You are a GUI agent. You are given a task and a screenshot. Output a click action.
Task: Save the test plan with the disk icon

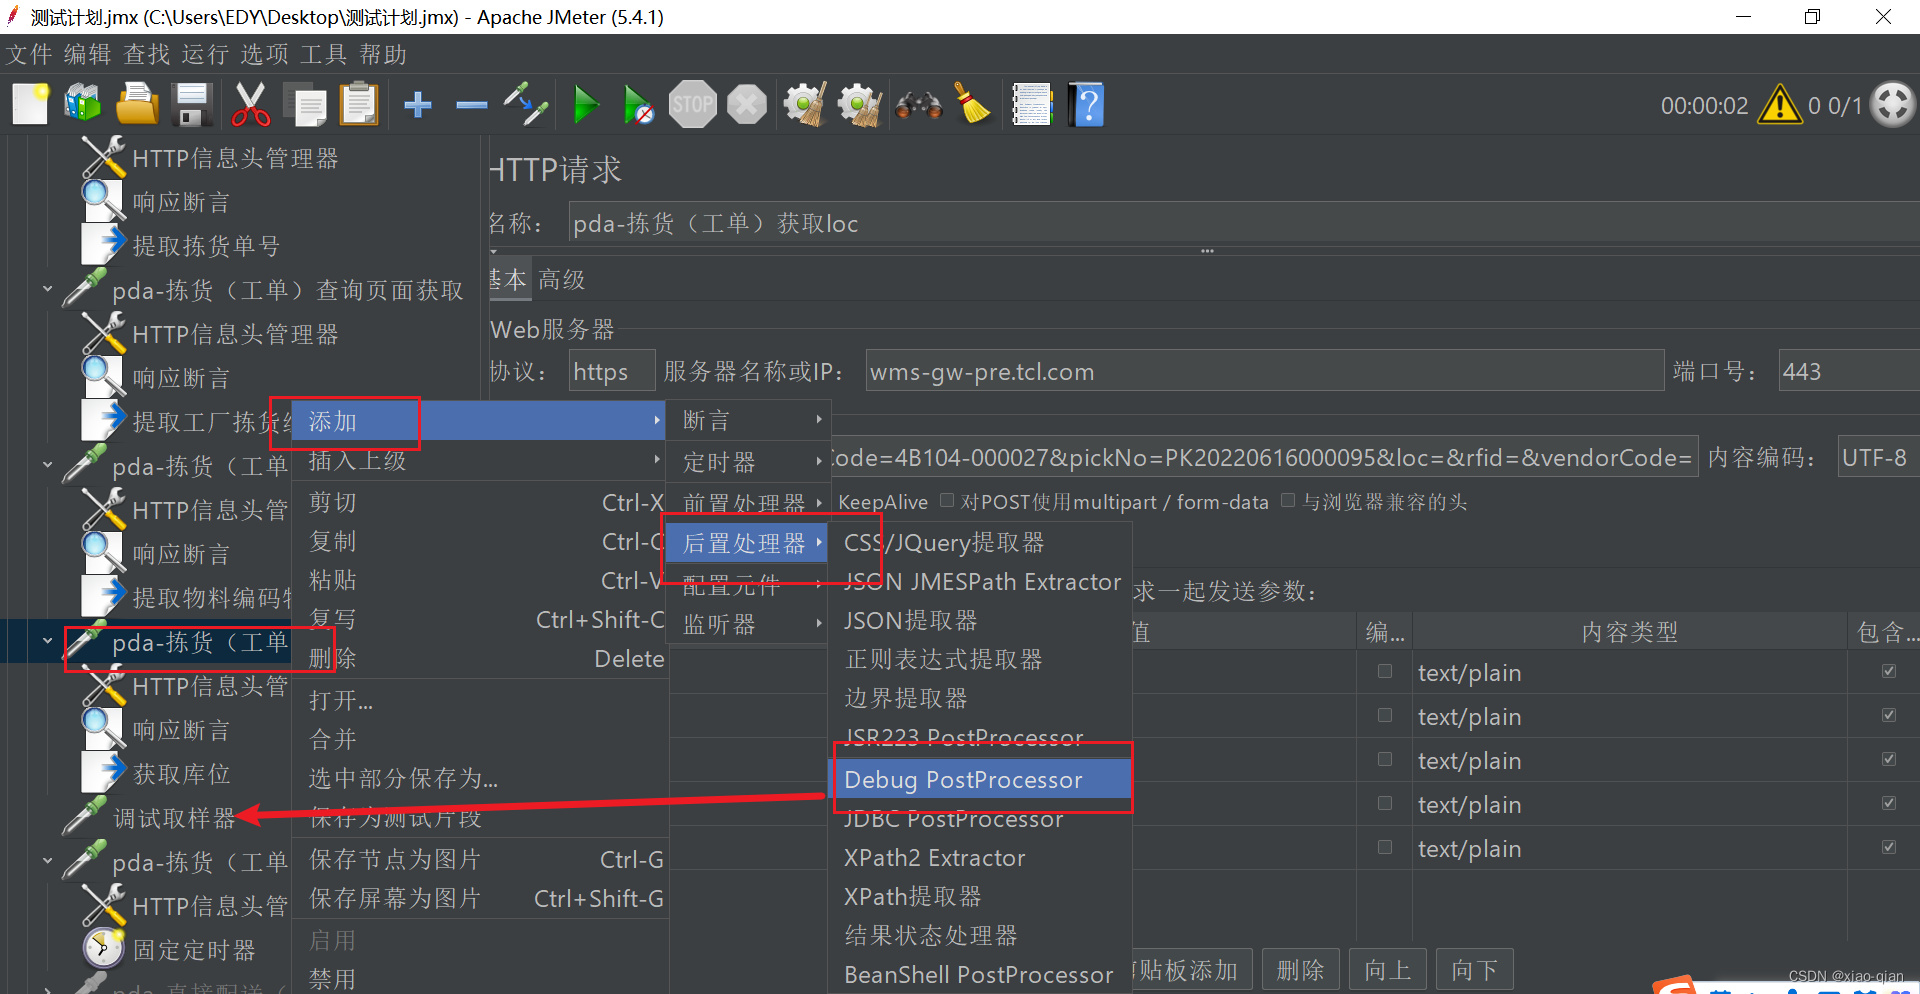click(x=190, y=104)
